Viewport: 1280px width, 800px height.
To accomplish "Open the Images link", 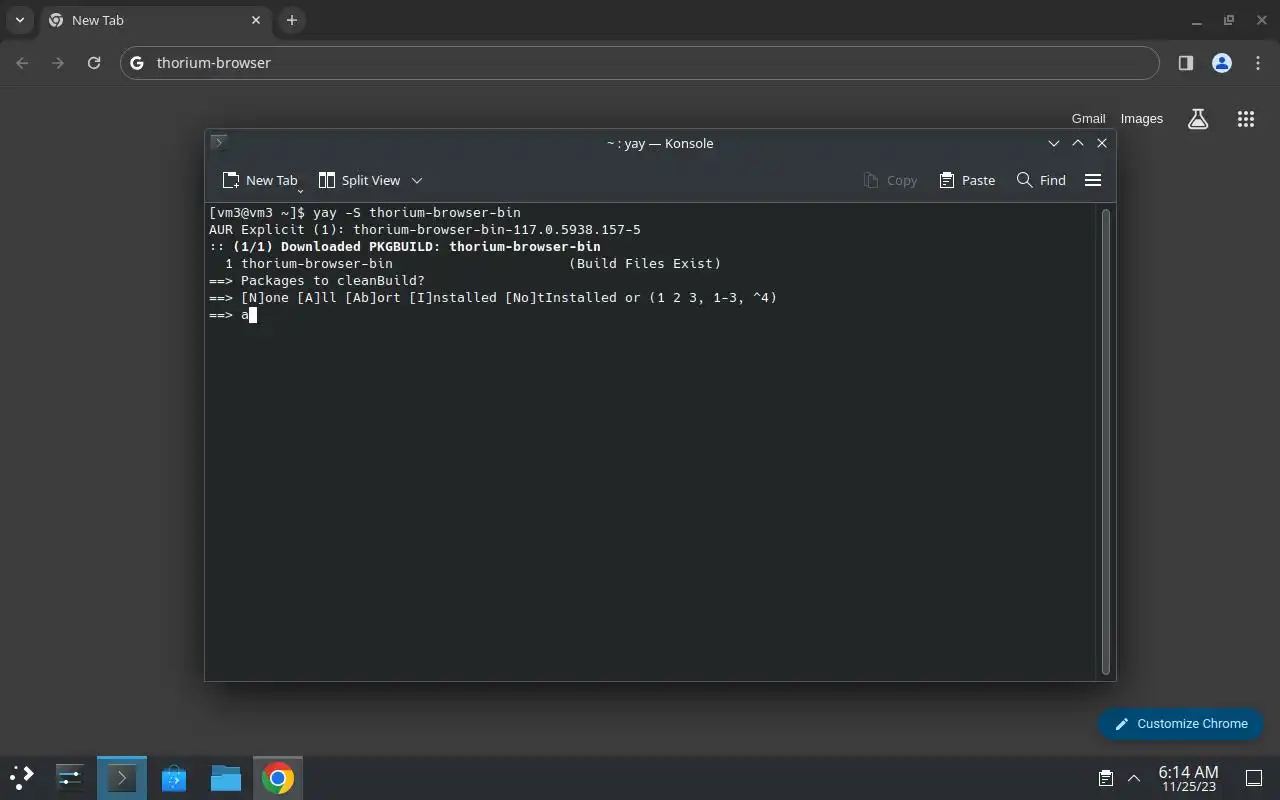I will 1141,118.
